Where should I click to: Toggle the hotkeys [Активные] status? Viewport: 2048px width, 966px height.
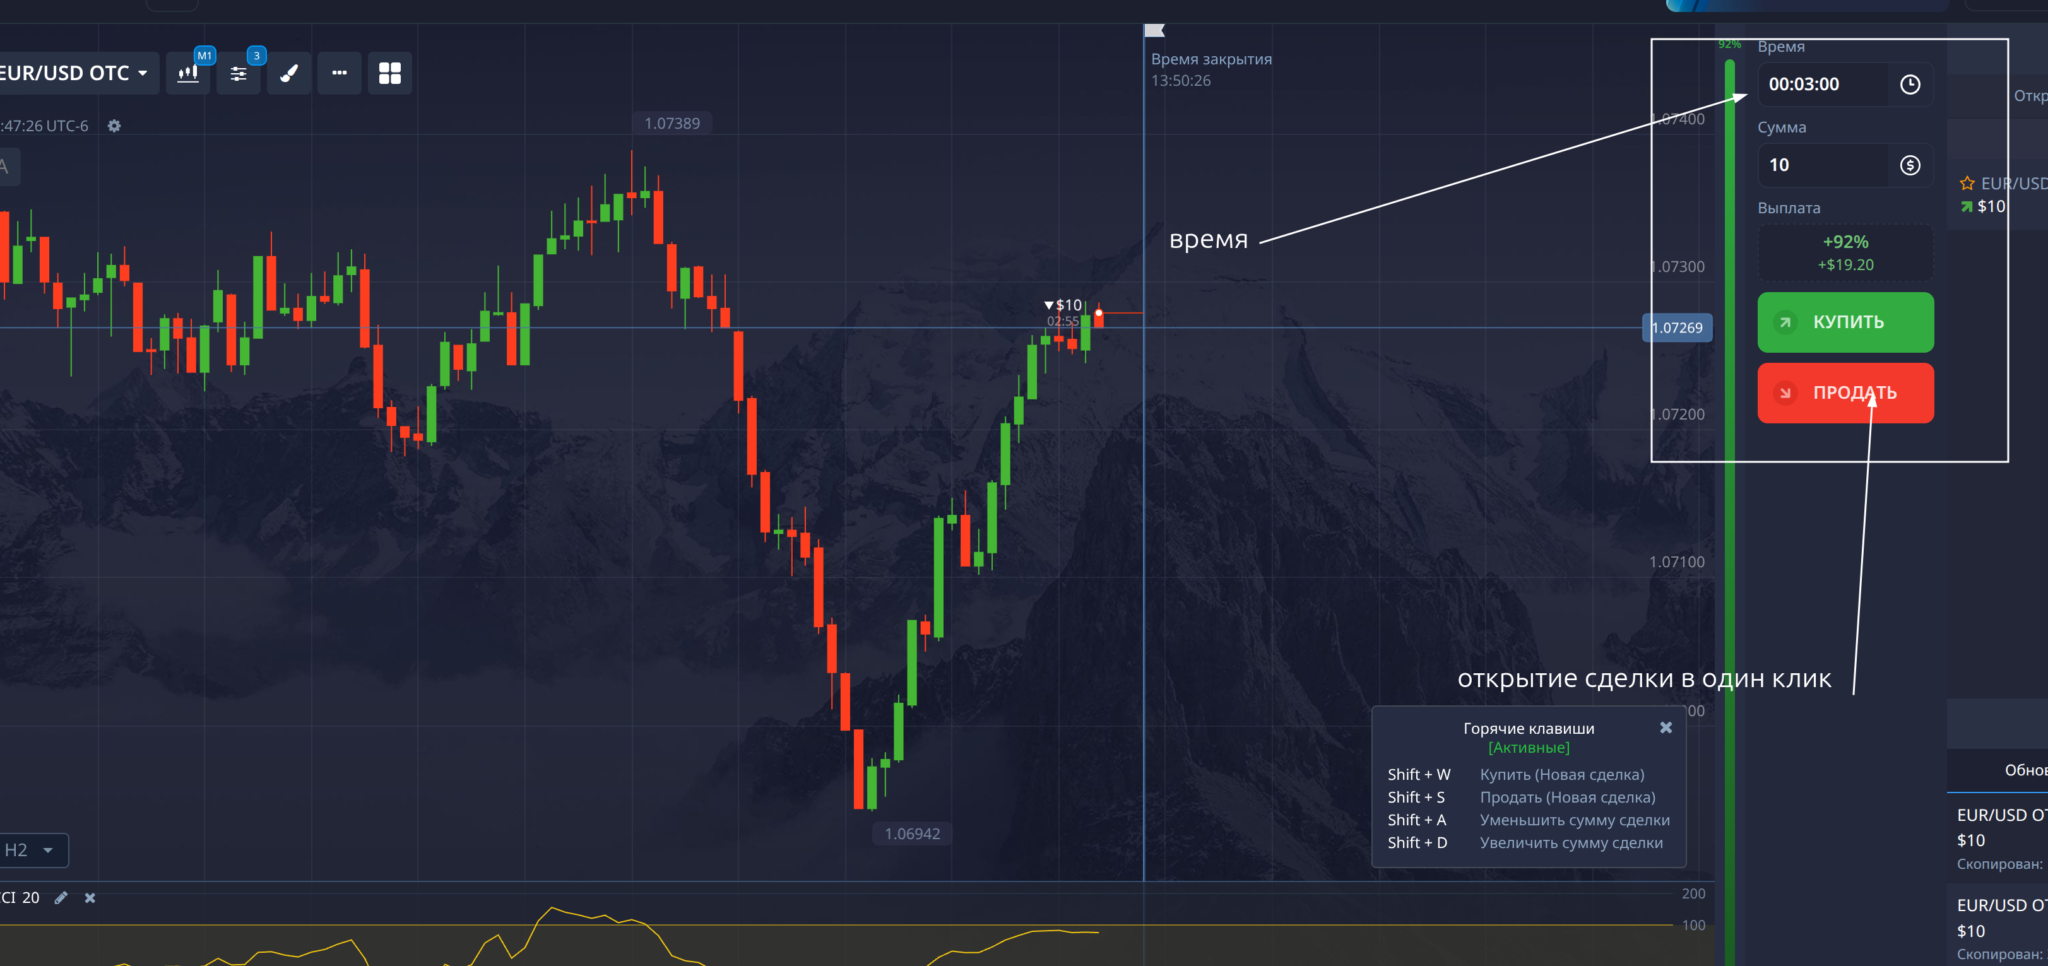click(1528, 748)
